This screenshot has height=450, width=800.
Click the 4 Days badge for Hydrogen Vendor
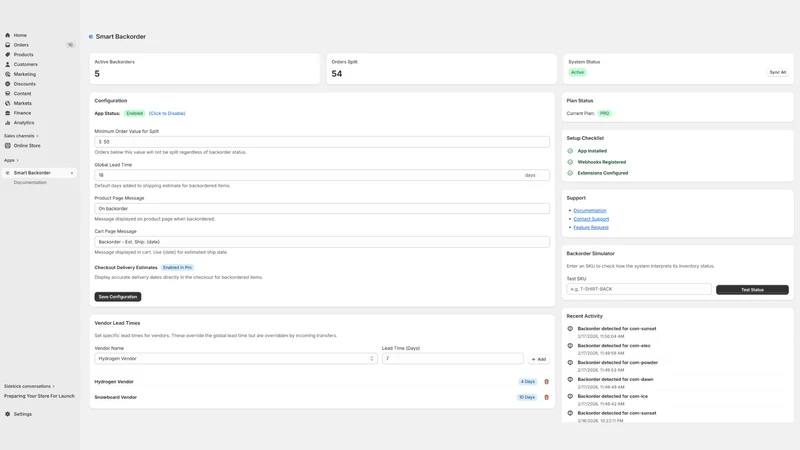pyautogui.click(x=528, y=382)
